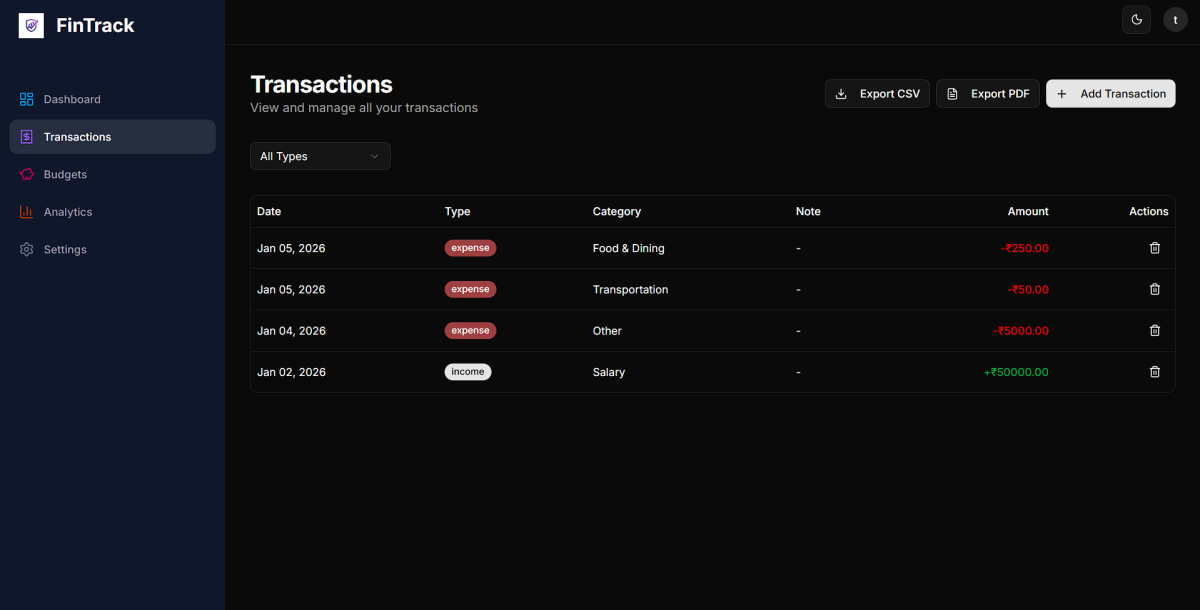
Task: Open the All Types filter dropdown
Action: click(320, 156)
